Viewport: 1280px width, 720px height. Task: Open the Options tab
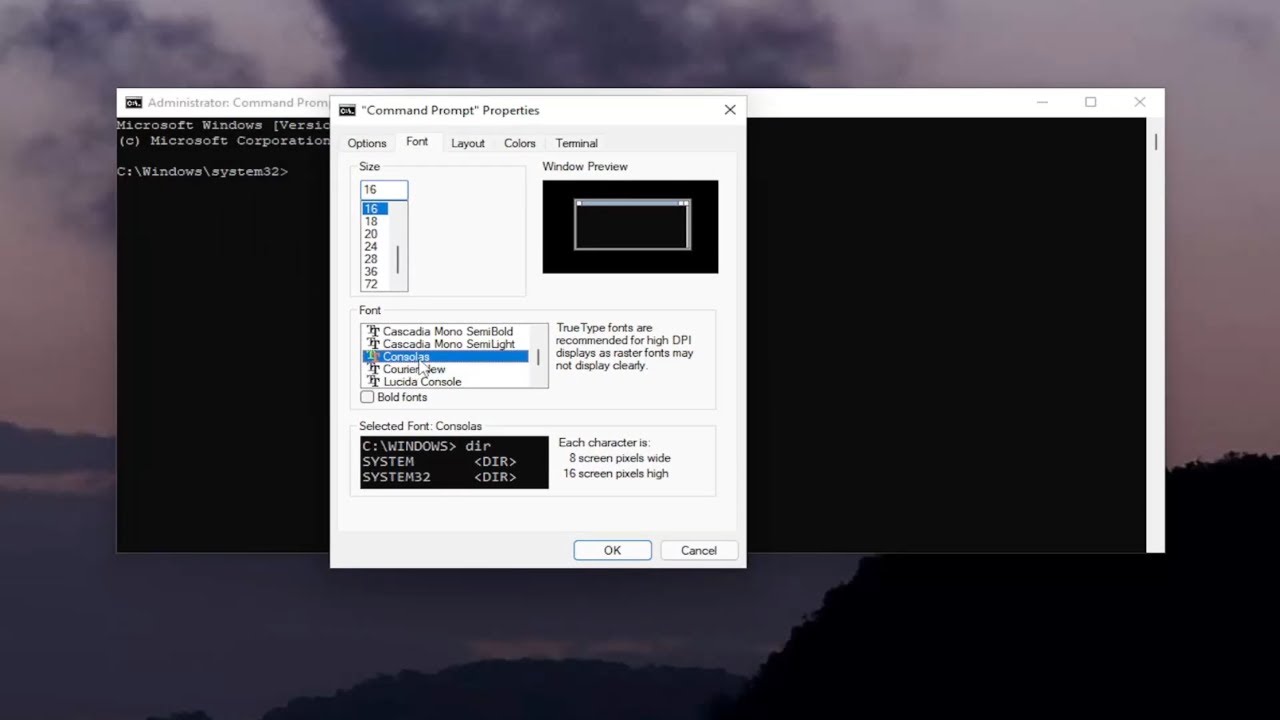coord(367,143)
